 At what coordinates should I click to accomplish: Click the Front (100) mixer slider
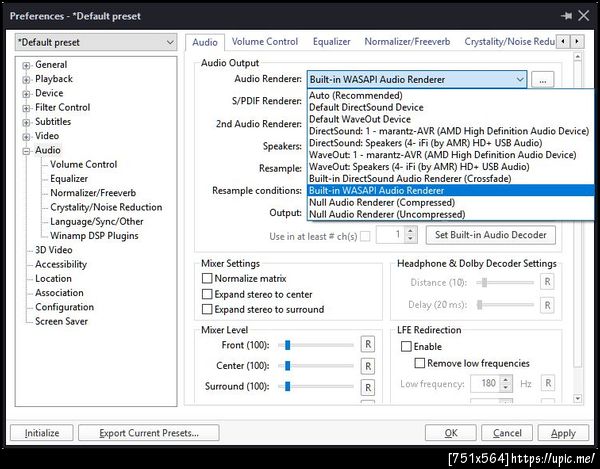(x=316, y=345)
